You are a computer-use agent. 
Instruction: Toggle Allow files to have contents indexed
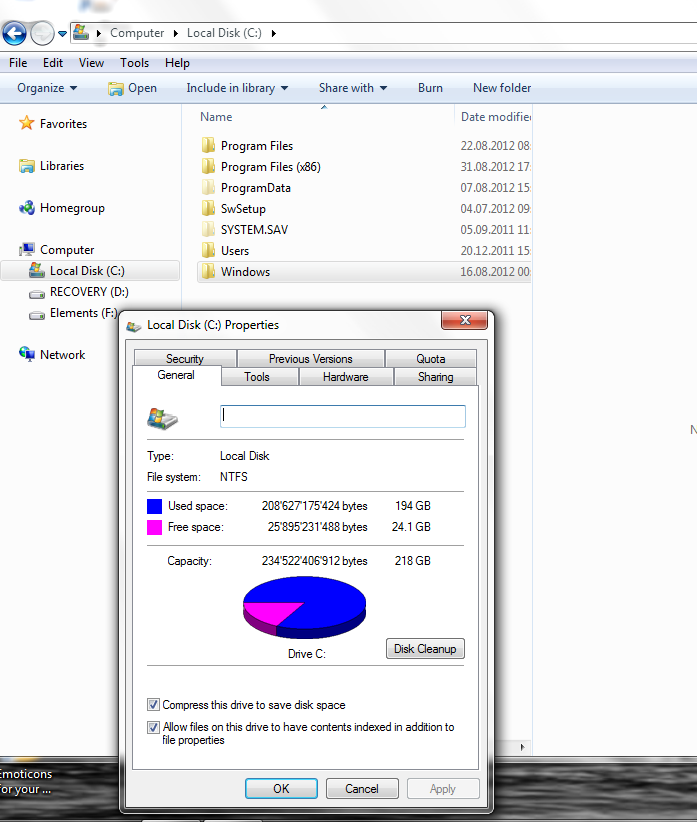pyautogui.click(x=153, y=727)
